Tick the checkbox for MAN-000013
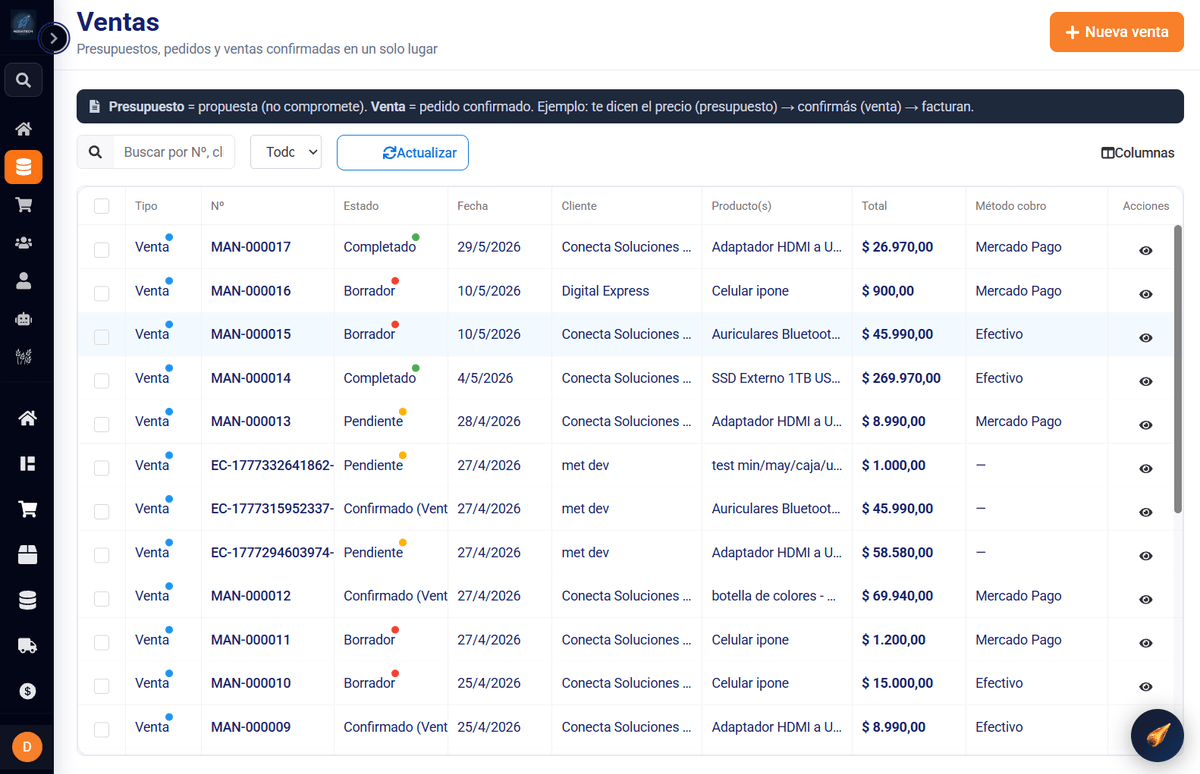The image size is (1200, 774). coord(101,424)
